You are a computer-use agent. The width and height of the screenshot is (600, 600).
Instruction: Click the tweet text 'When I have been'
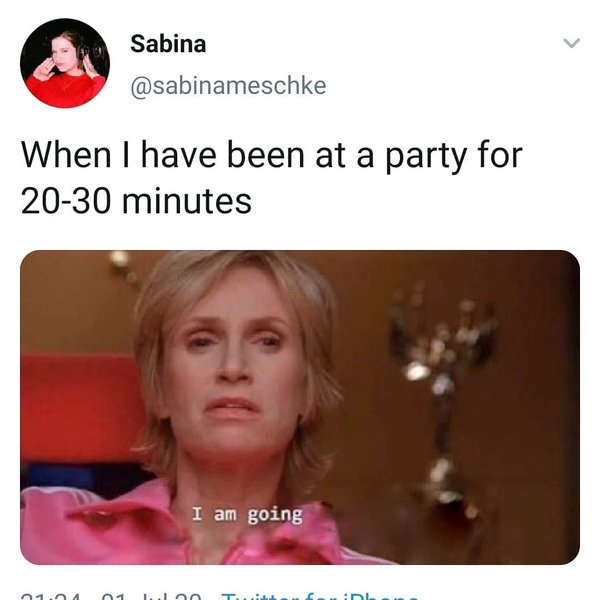pos(163,155)
